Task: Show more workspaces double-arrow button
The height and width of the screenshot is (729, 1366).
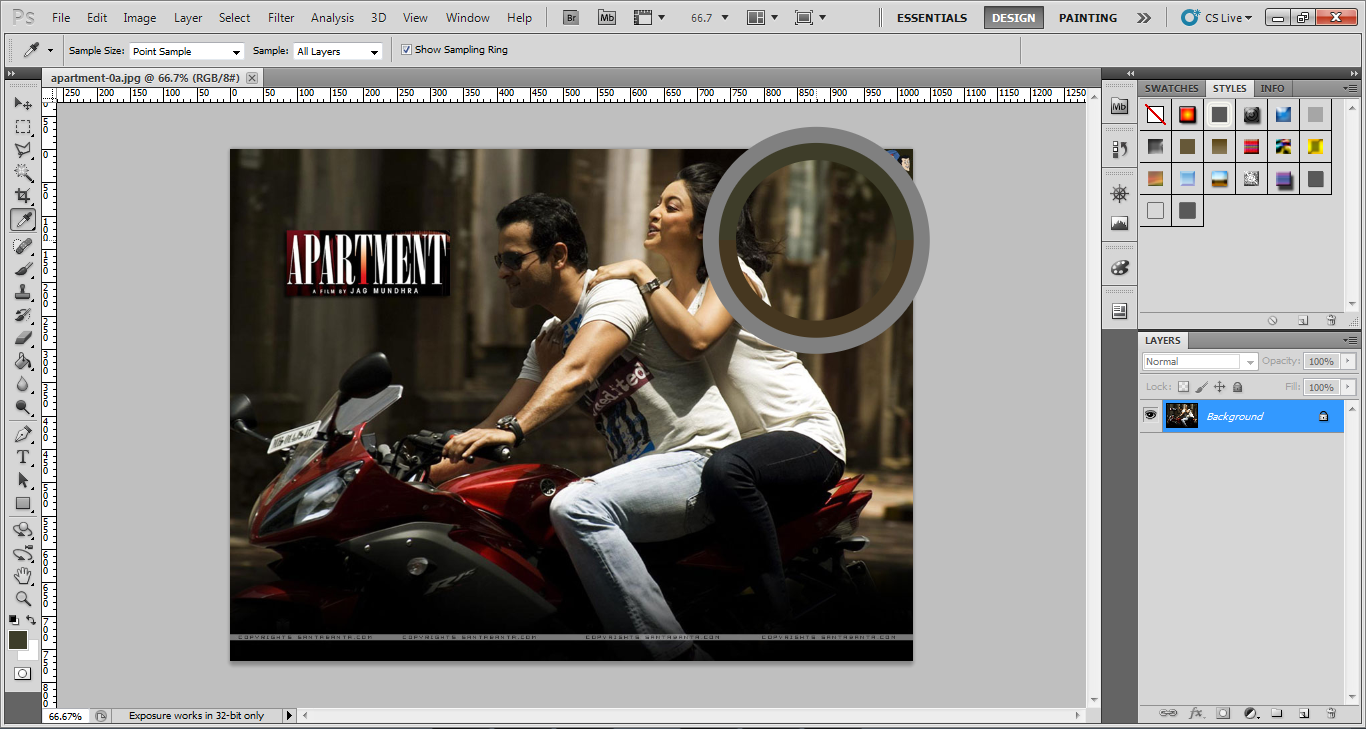Action: point(1144,18)
